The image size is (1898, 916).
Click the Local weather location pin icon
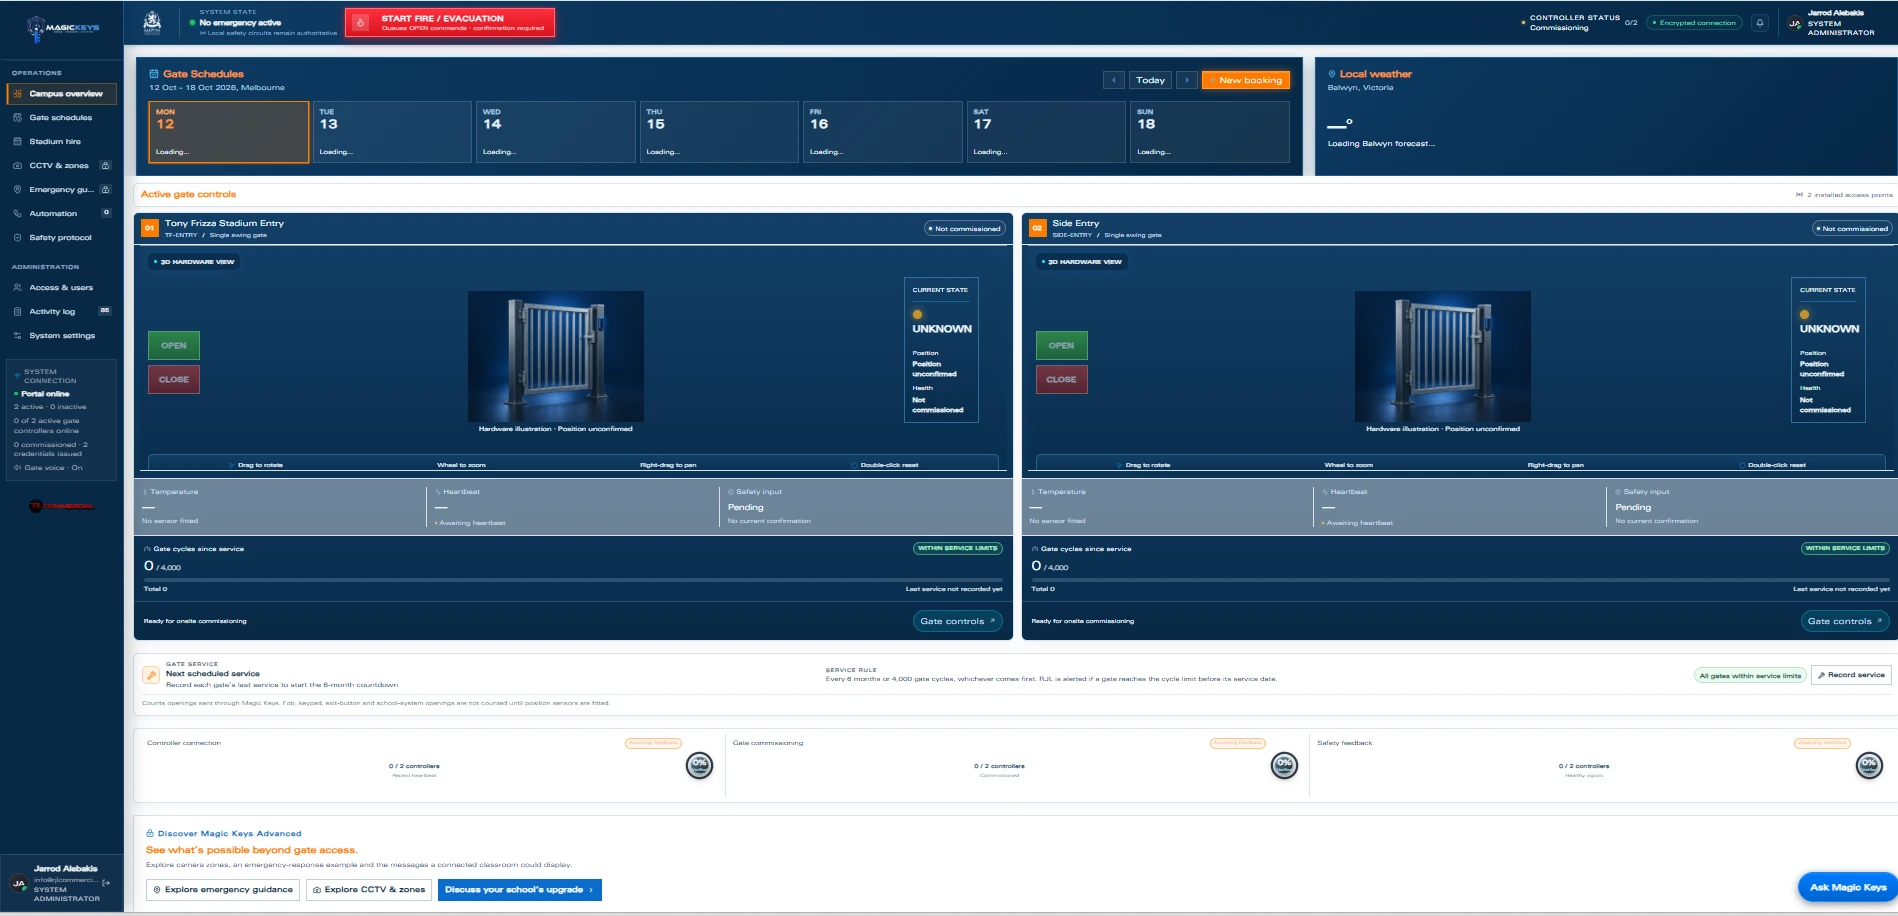[x=1332, y=74]
